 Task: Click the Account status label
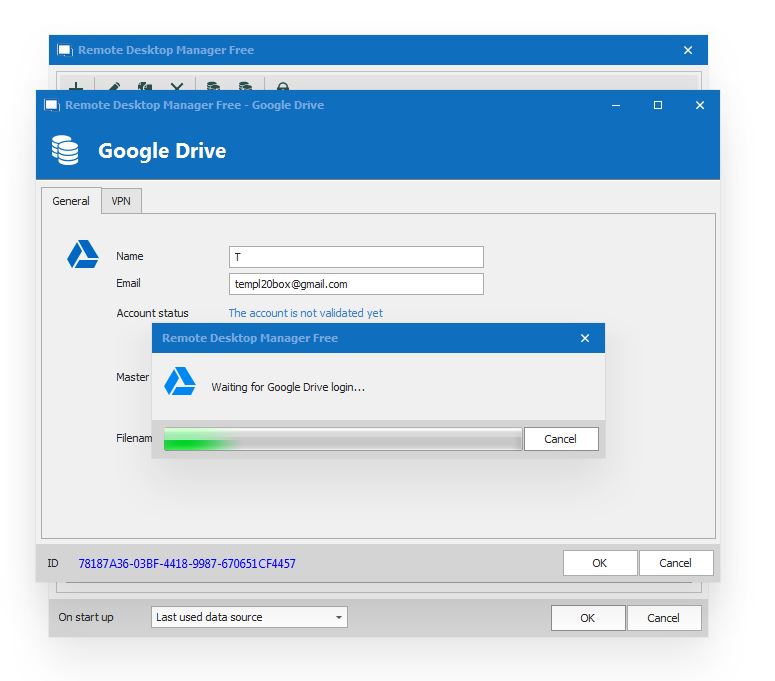coord(153,313)
